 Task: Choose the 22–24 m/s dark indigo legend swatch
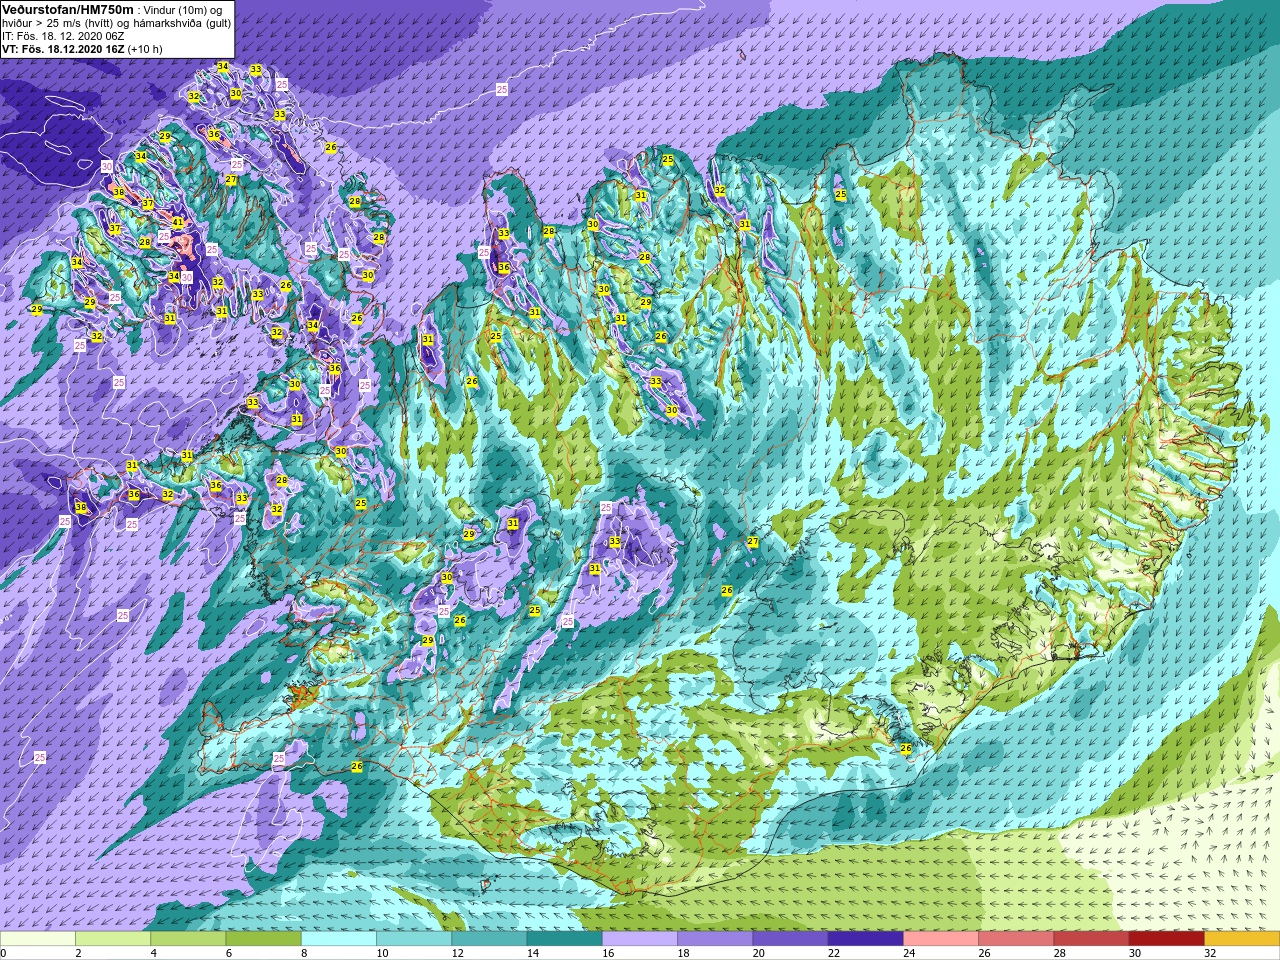pyautogui.click(x=866, y=939)
